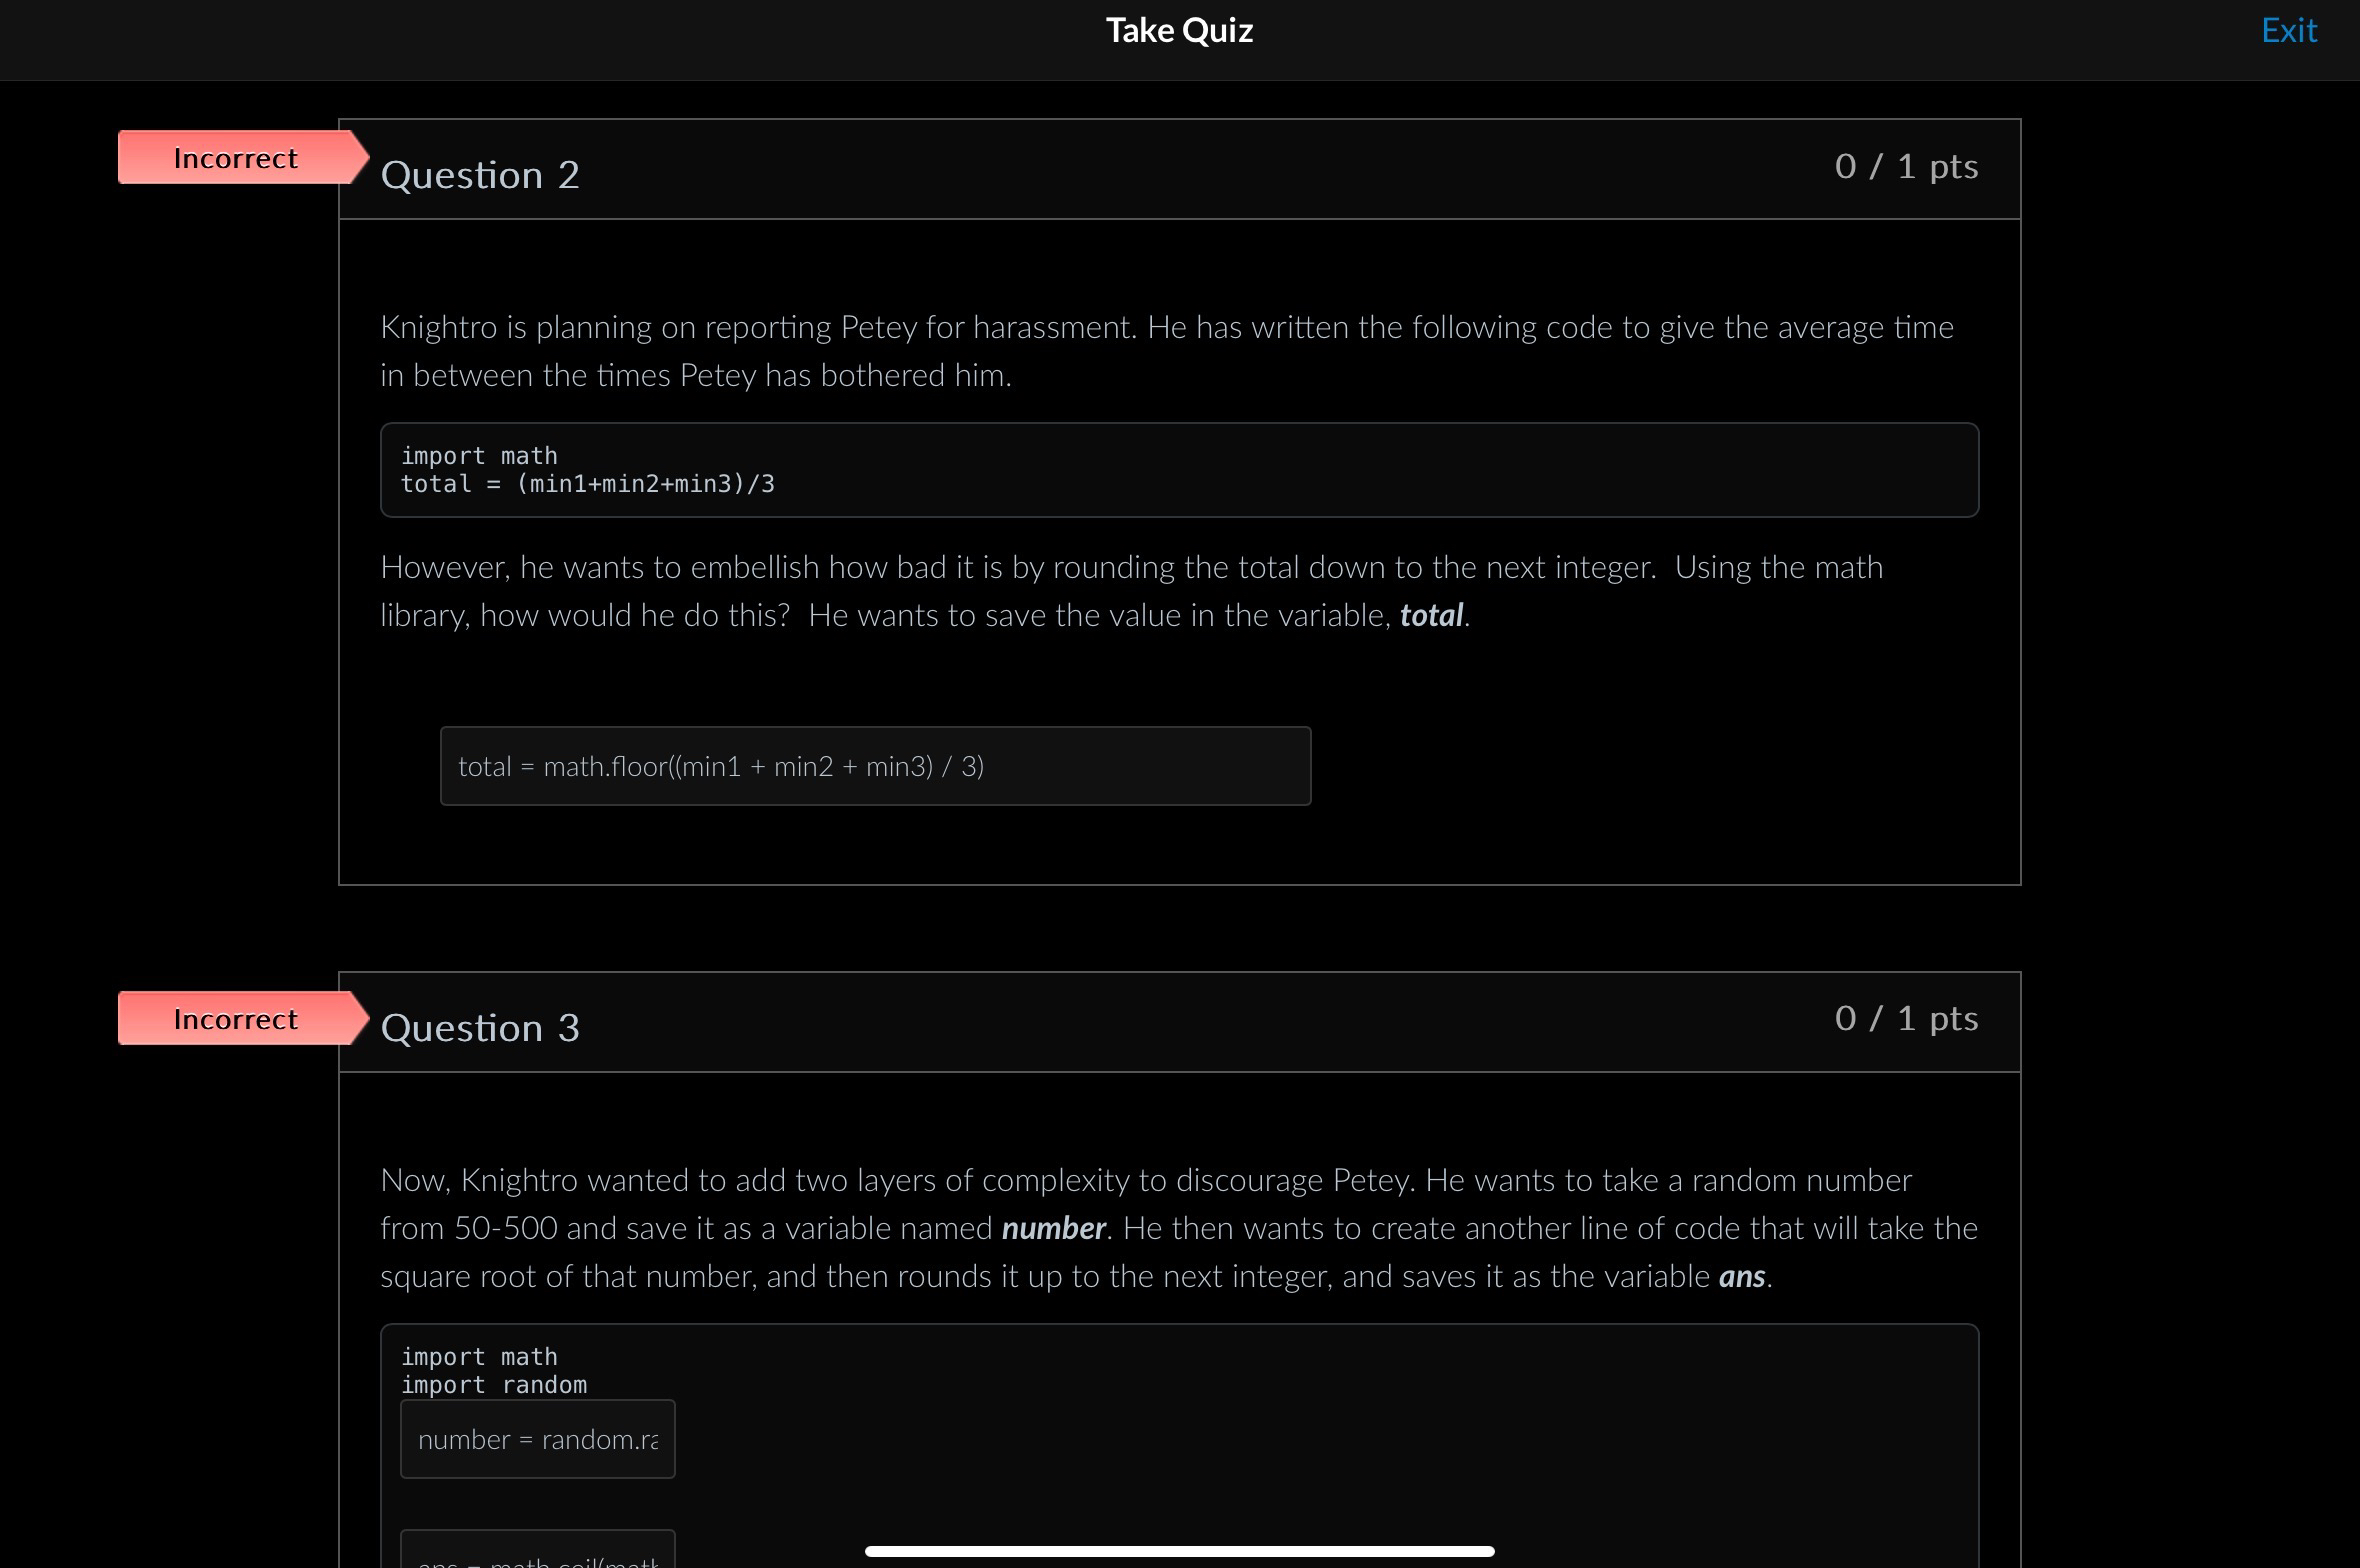Click the bold word number

pos(1053,1228)
